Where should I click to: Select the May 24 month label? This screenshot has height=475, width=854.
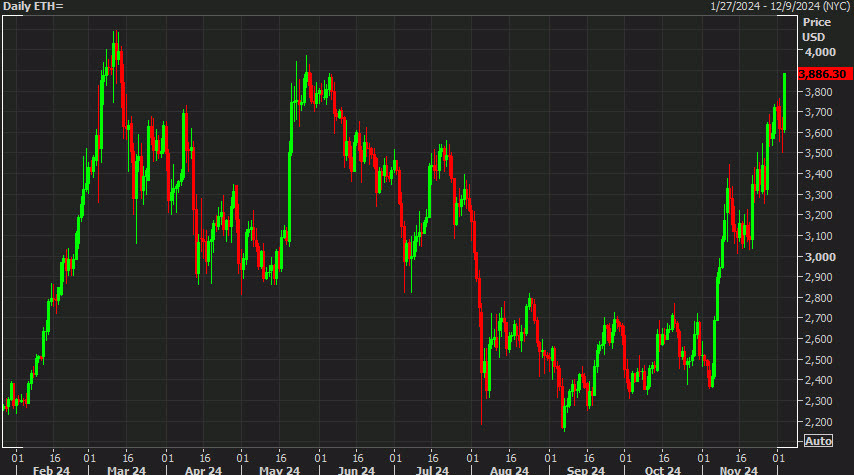[x=279, y=469]
